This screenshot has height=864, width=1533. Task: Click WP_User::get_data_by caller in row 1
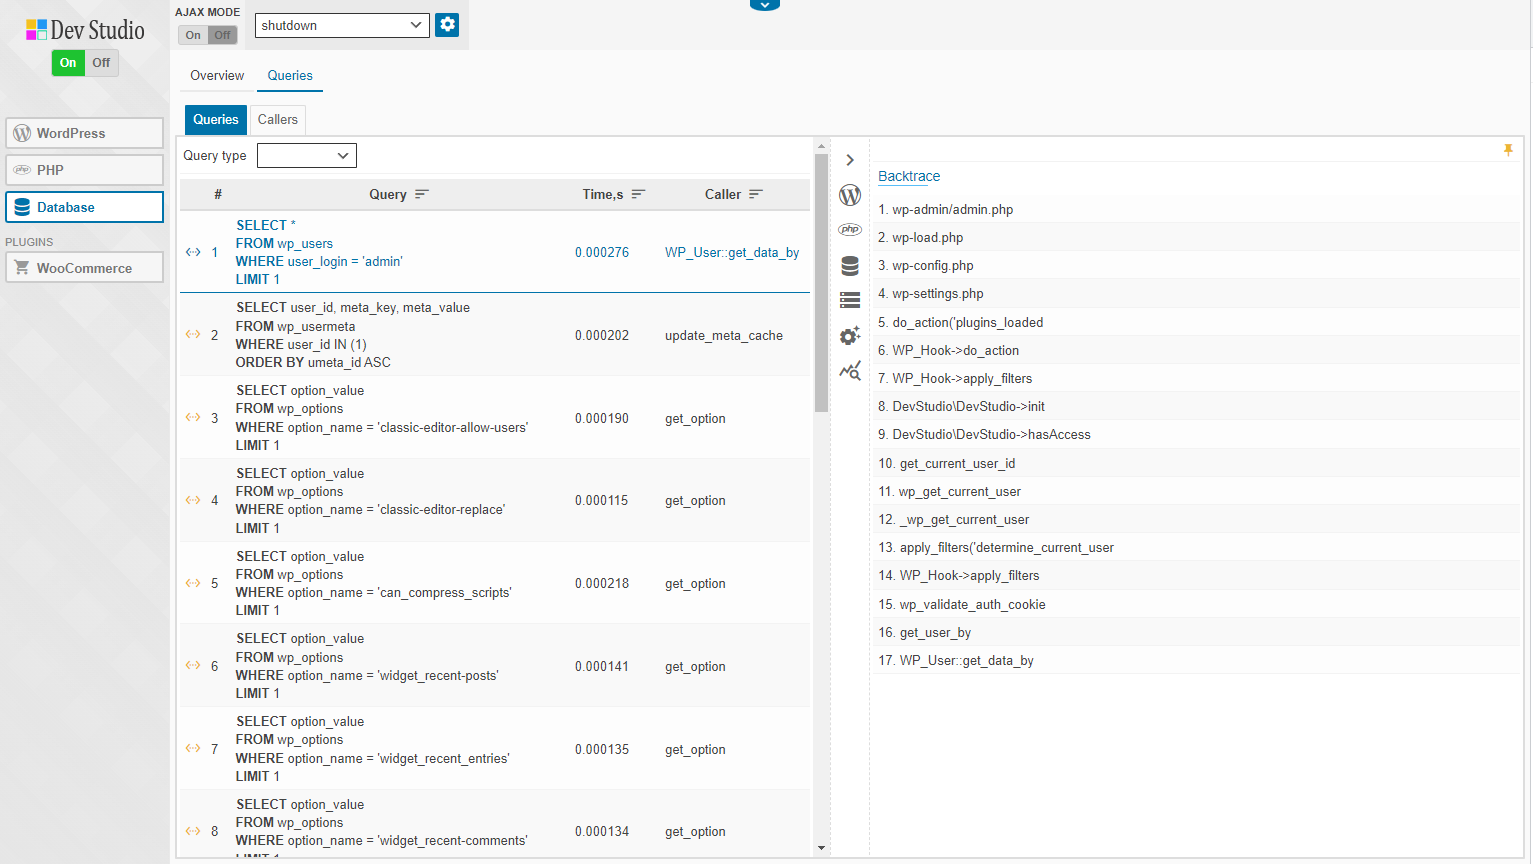pyautogui.click(x=732, y=252)
